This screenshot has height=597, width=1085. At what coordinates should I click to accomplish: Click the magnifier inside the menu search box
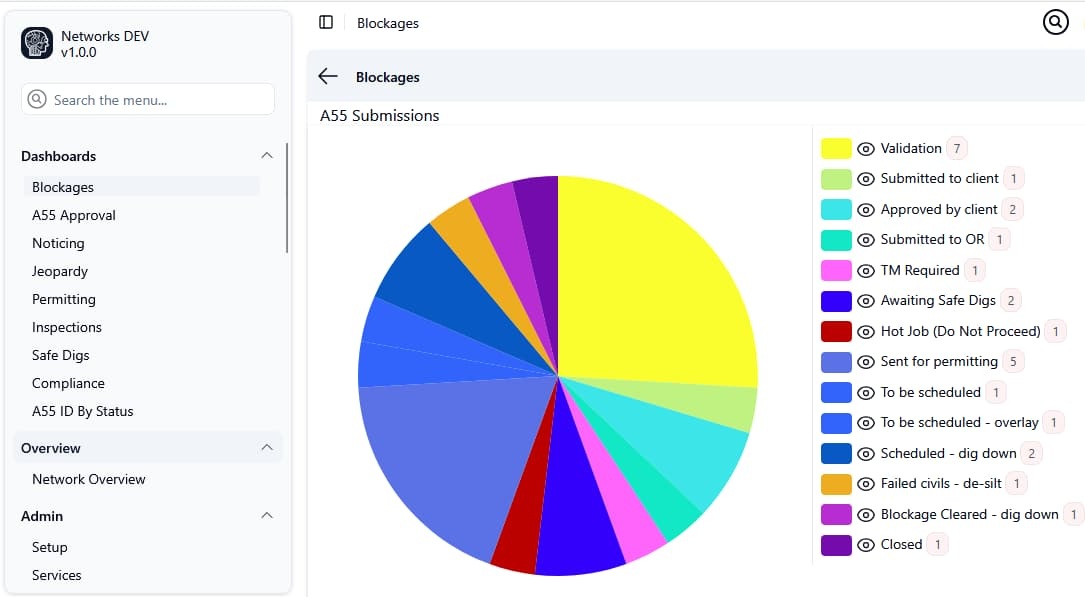[36, 99]
